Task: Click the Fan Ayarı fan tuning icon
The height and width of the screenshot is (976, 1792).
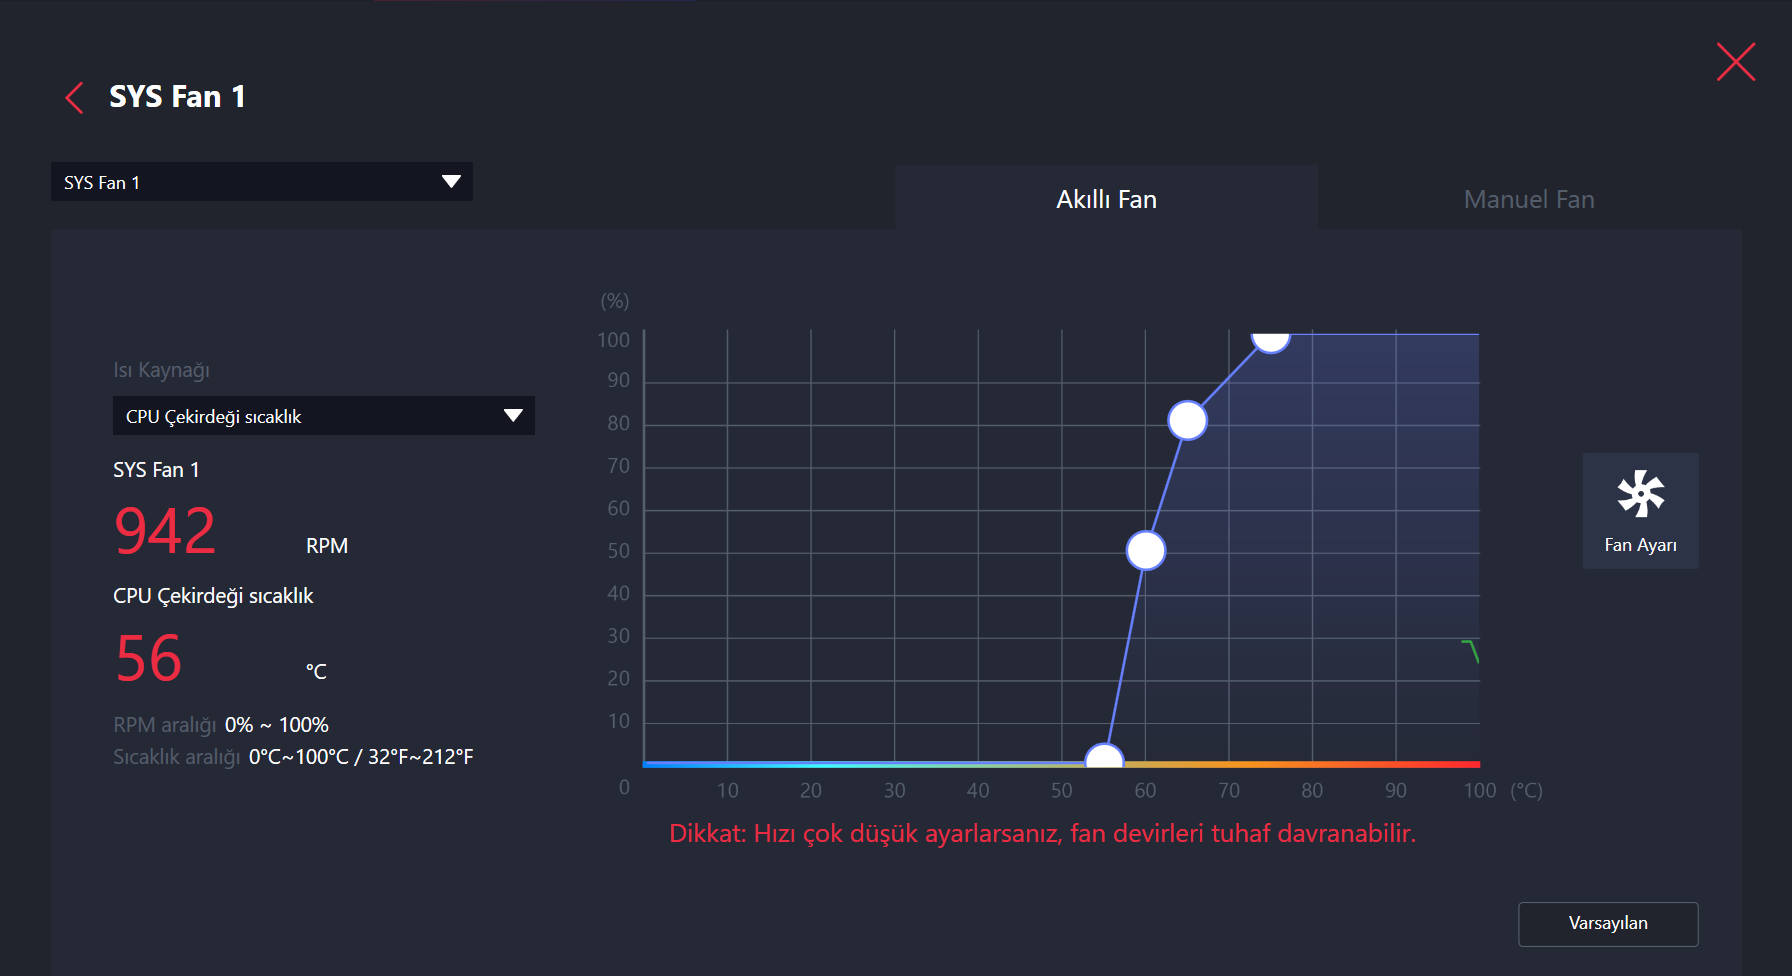Action: click(x=1640, y=495)
